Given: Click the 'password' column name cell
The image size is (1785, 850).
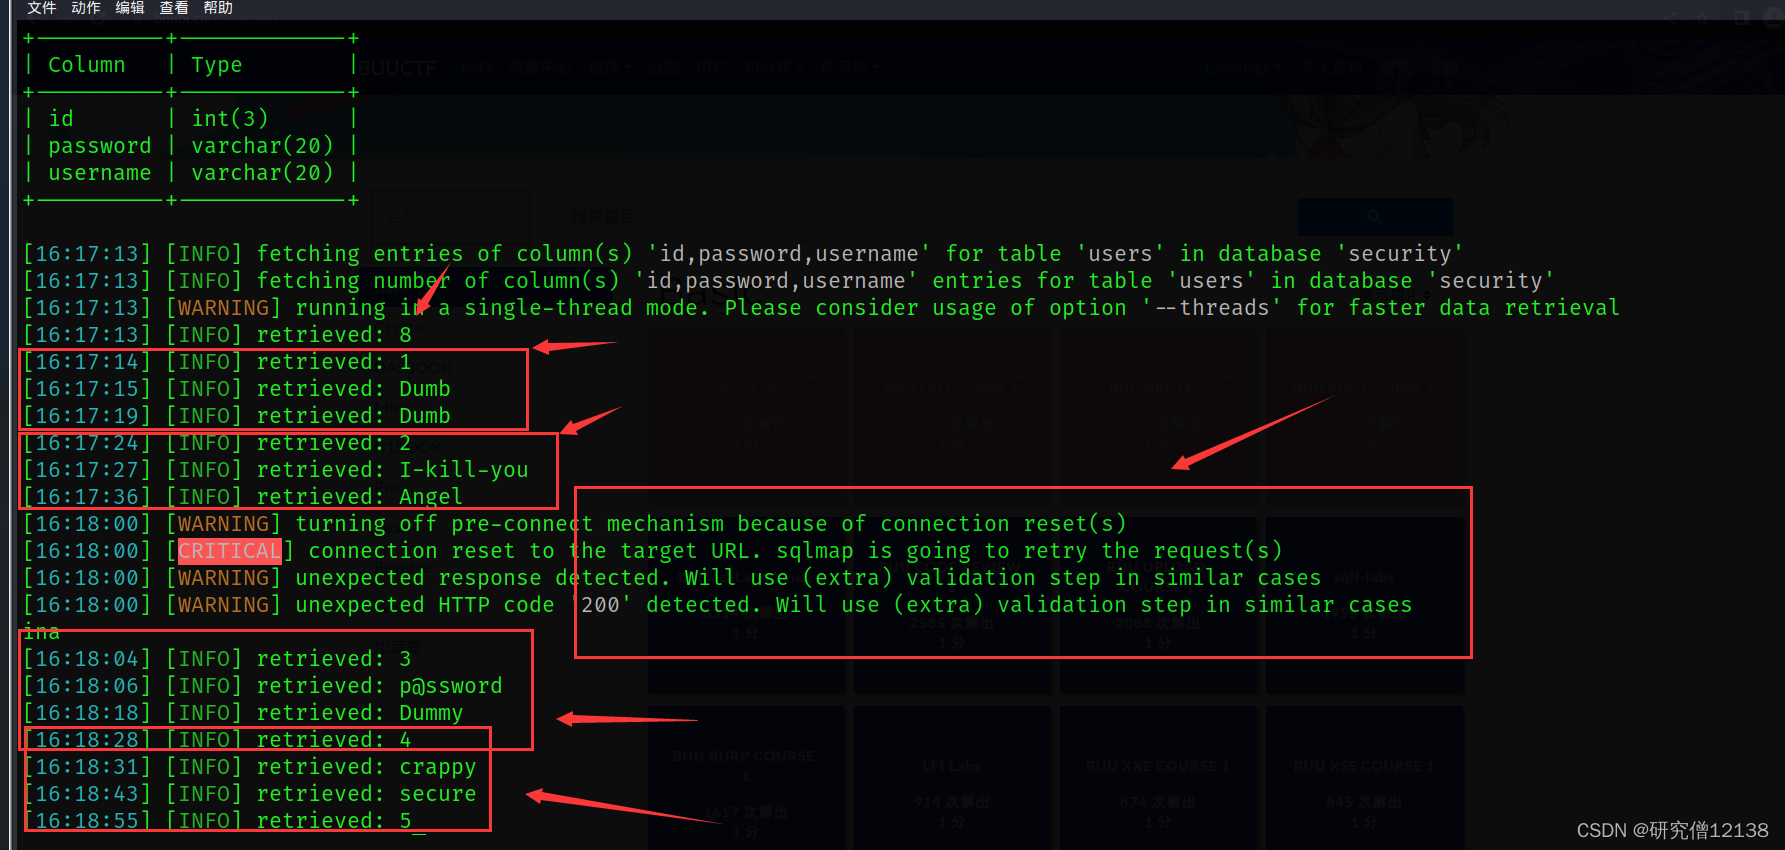Looking at the screenshot, I should [100, 146].
